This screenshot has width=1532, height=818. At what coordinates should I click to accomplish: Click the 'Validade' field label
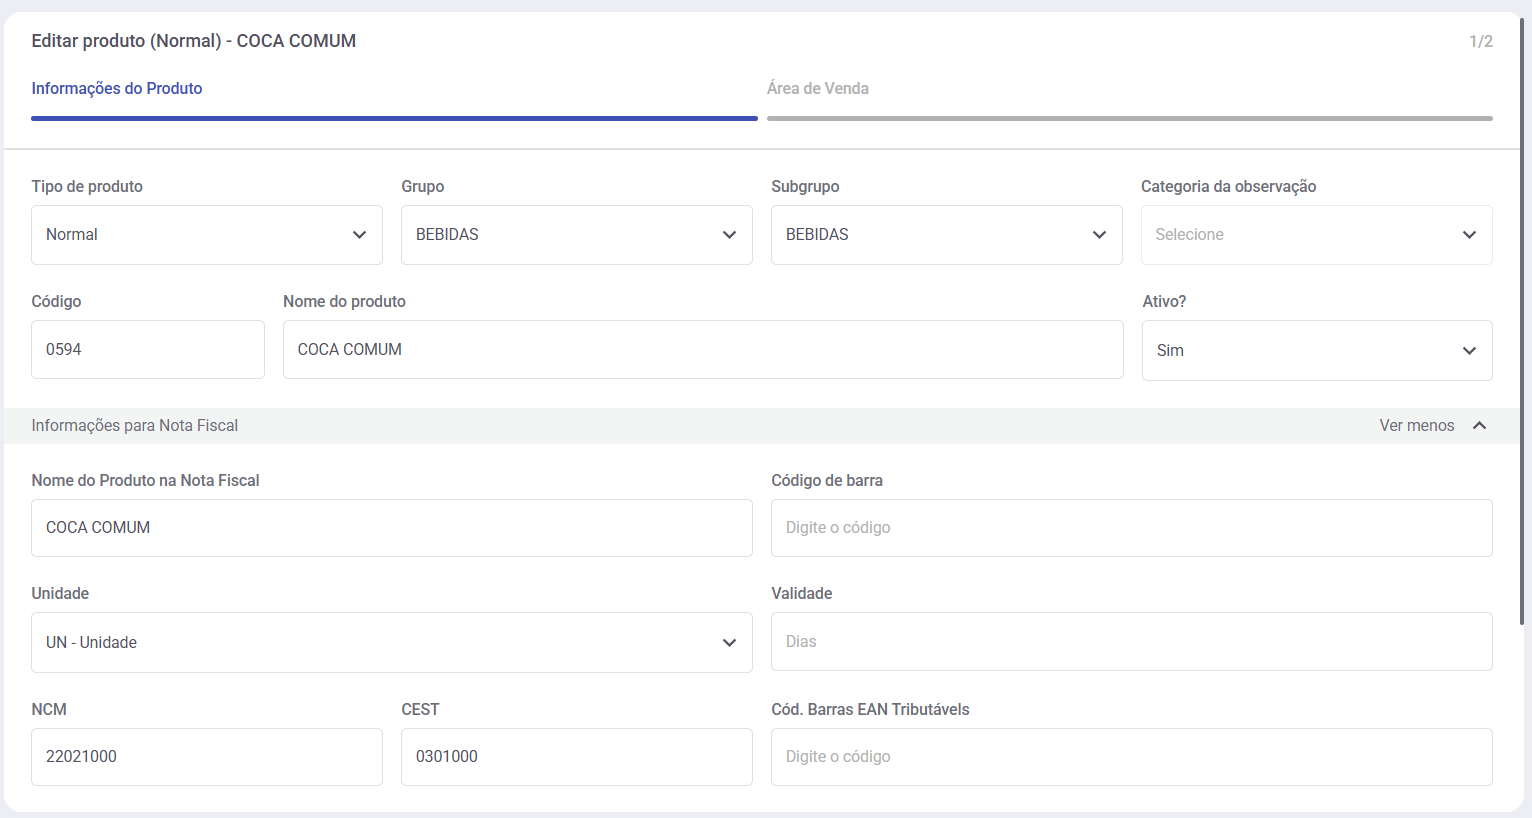[x=802, y=593]
